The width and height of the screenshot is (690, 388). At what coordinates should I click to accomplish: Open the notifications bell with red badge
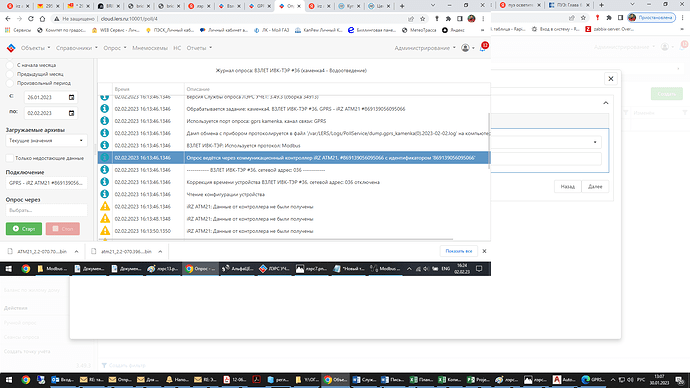click(484, 47)
